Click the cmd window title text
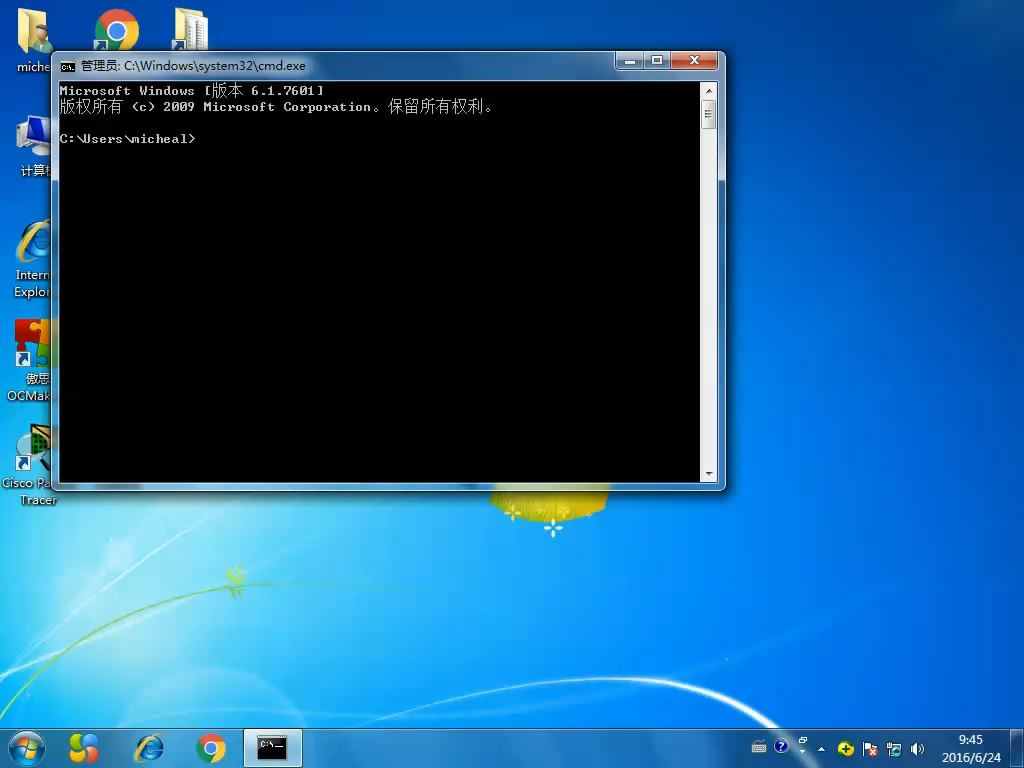The width and height of the screenshot is (1024, 768). 193,65
